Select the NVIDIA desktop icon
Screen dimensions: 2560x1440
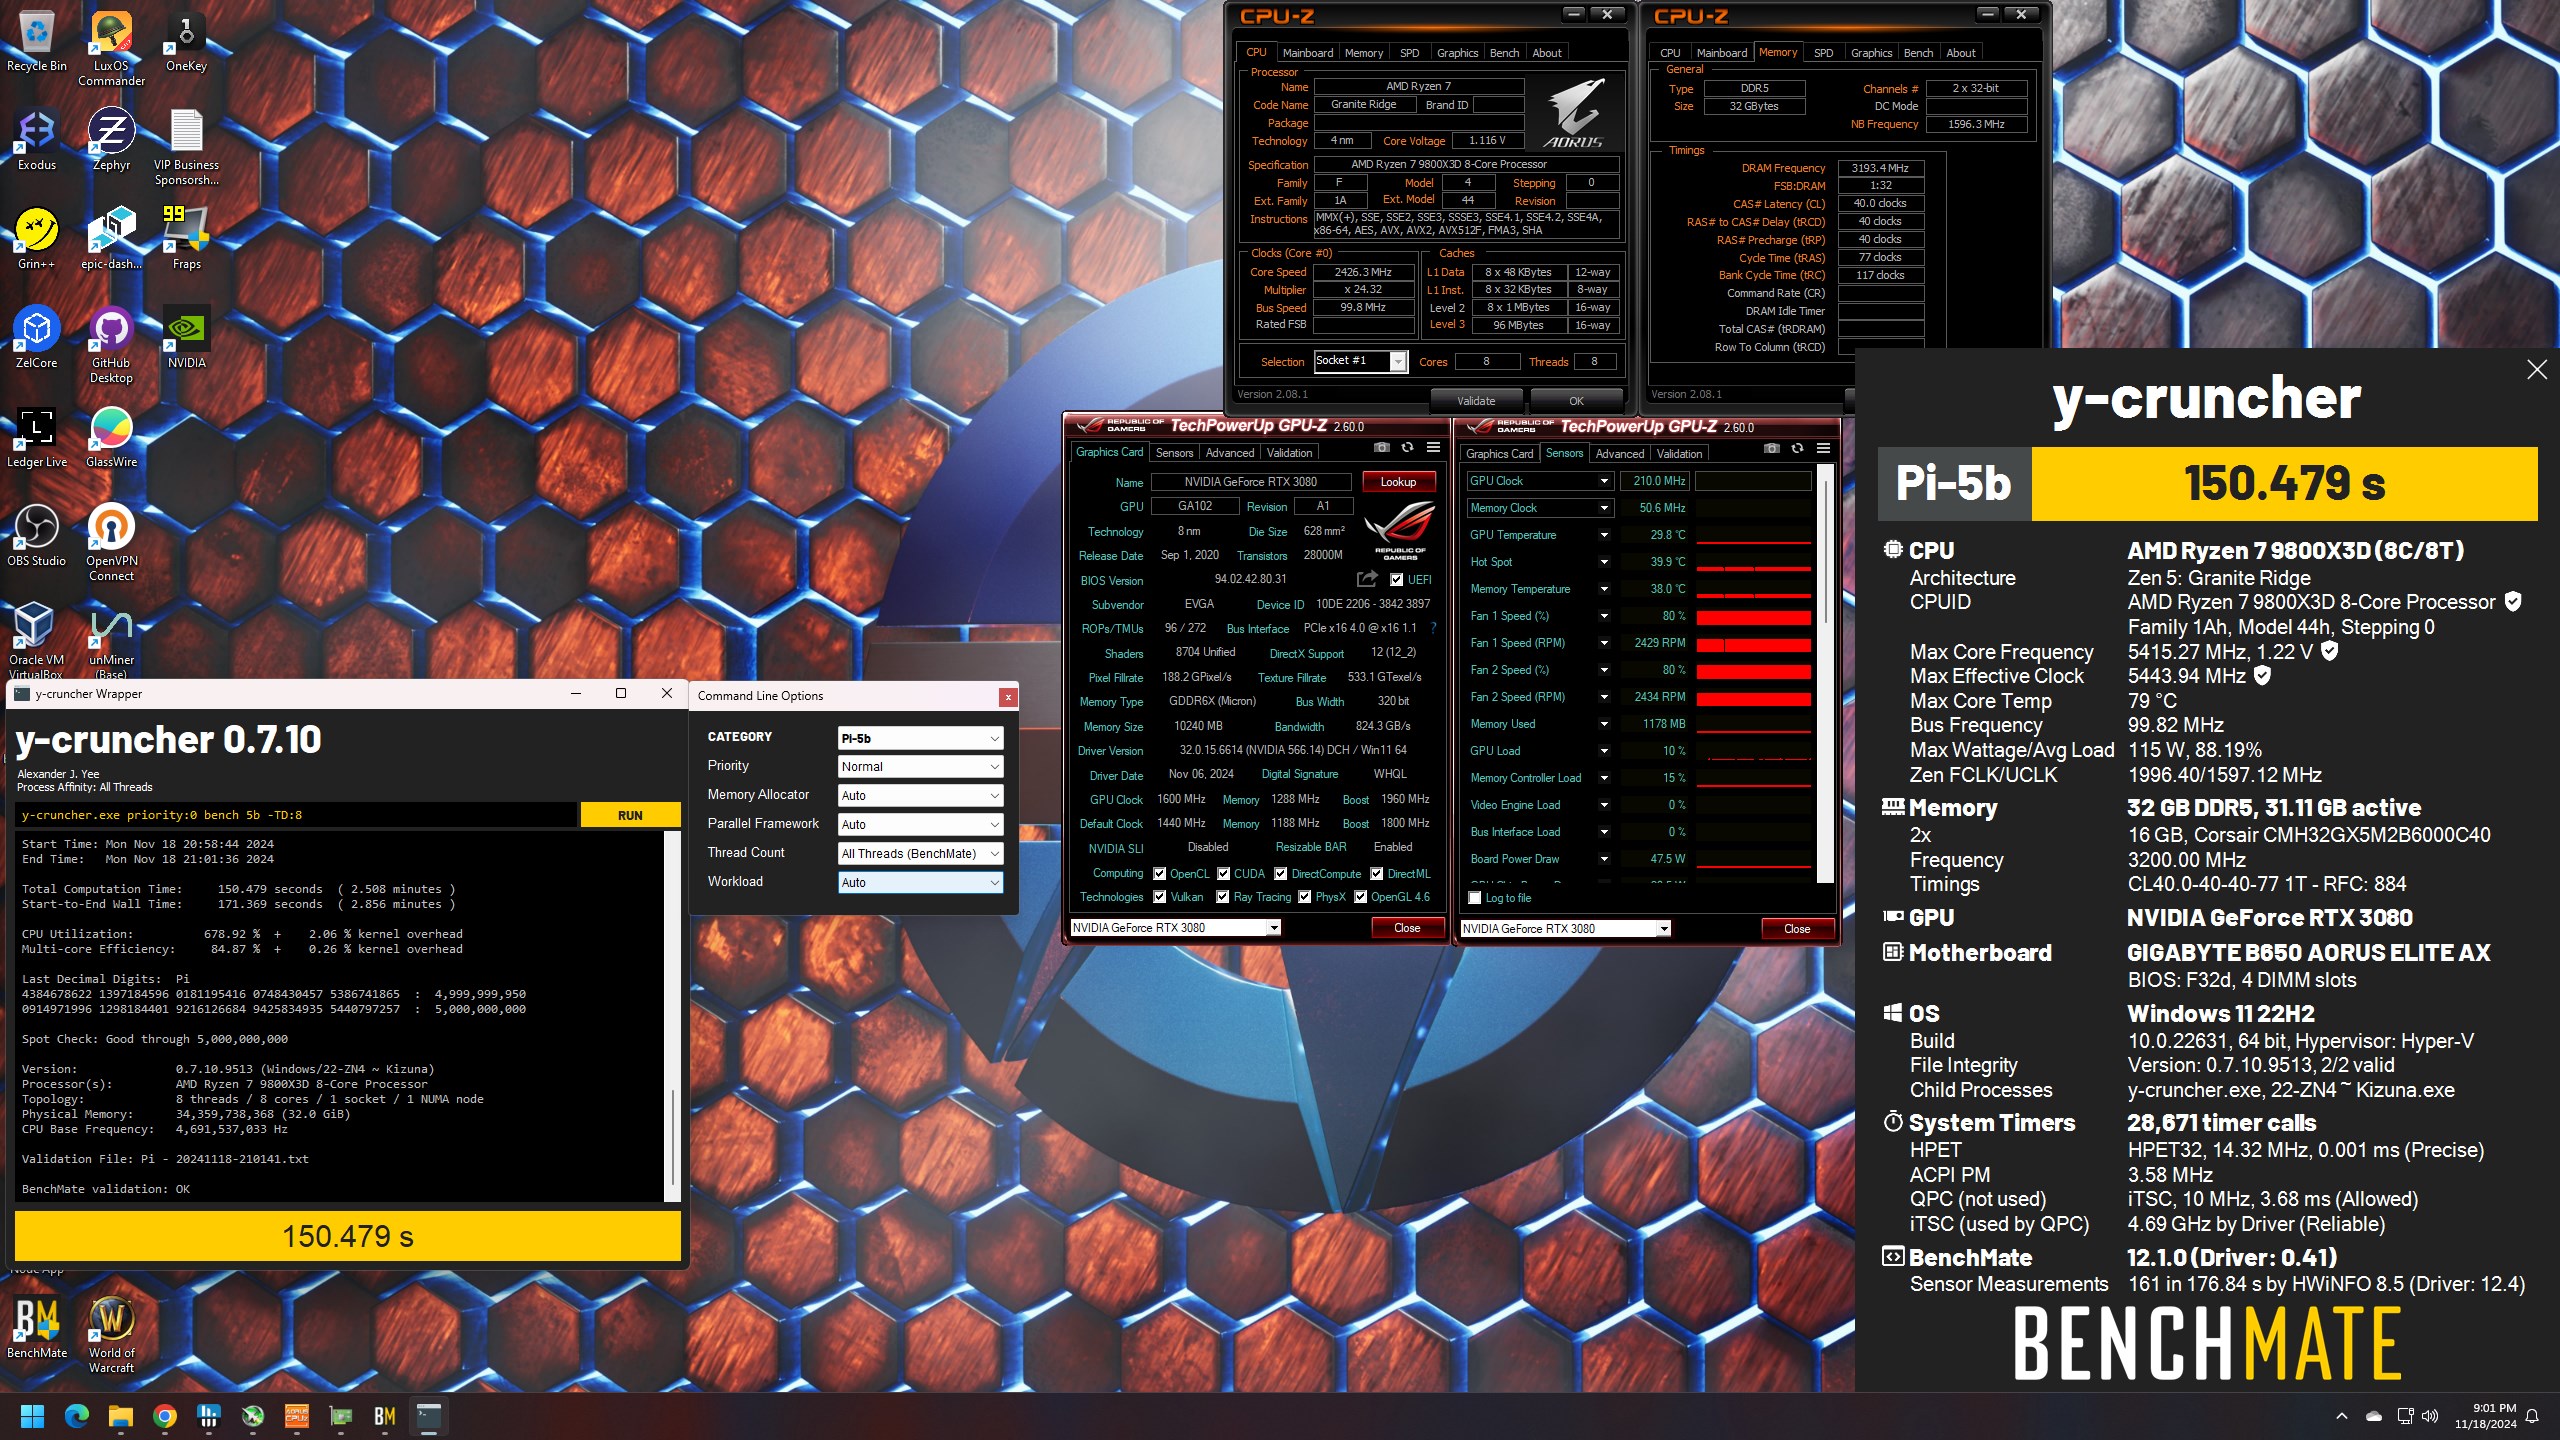(x=186, y=338)
